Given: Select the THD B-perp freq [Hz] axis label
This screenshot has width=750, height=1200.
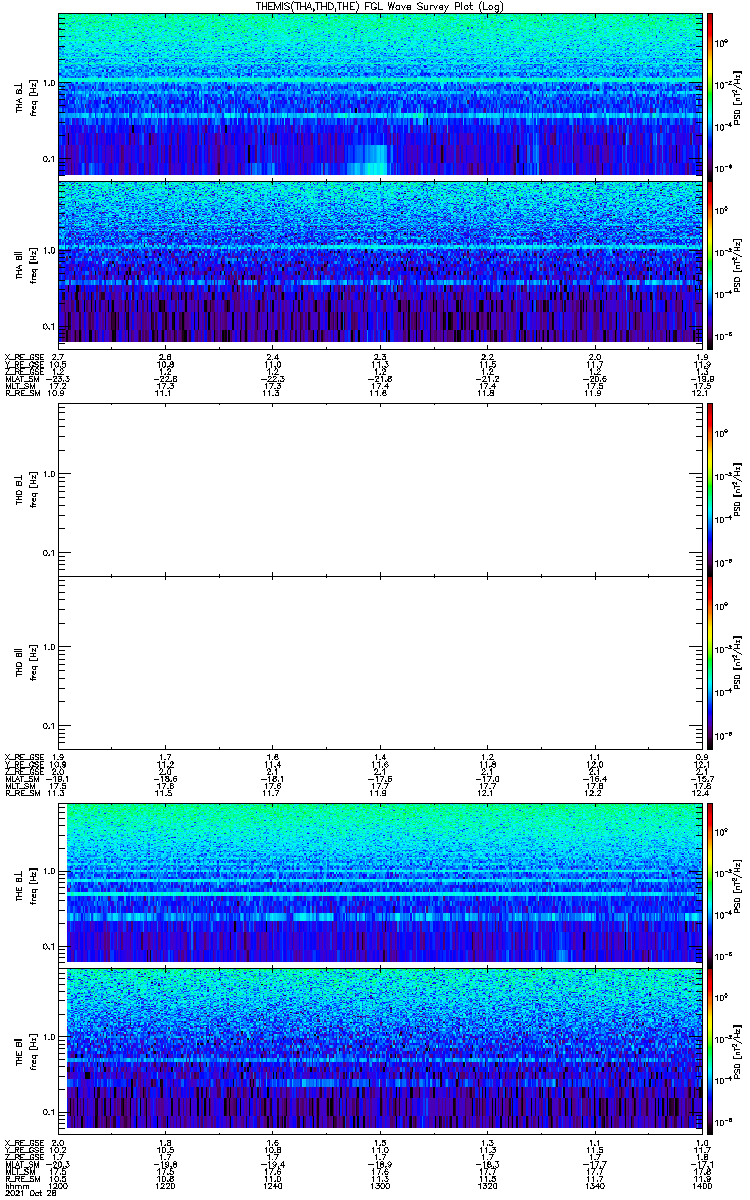Looking at the screenshot, I should (x=33, y=489).
